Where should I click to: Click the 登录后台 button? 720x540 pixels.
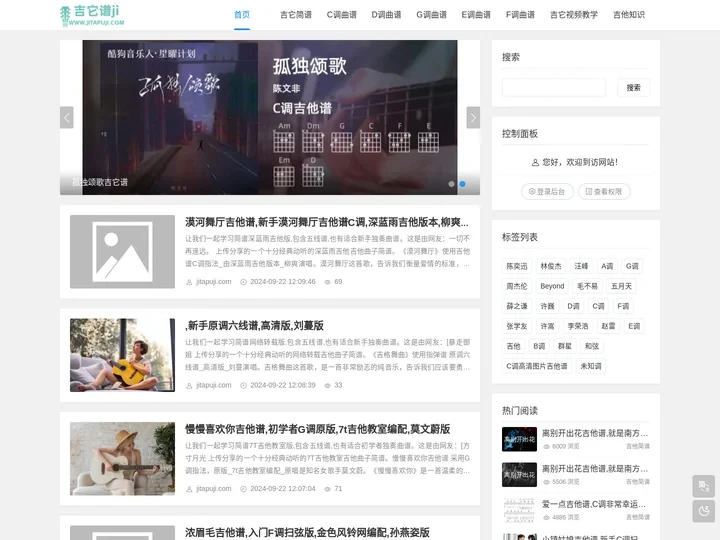tap(547, 191)
